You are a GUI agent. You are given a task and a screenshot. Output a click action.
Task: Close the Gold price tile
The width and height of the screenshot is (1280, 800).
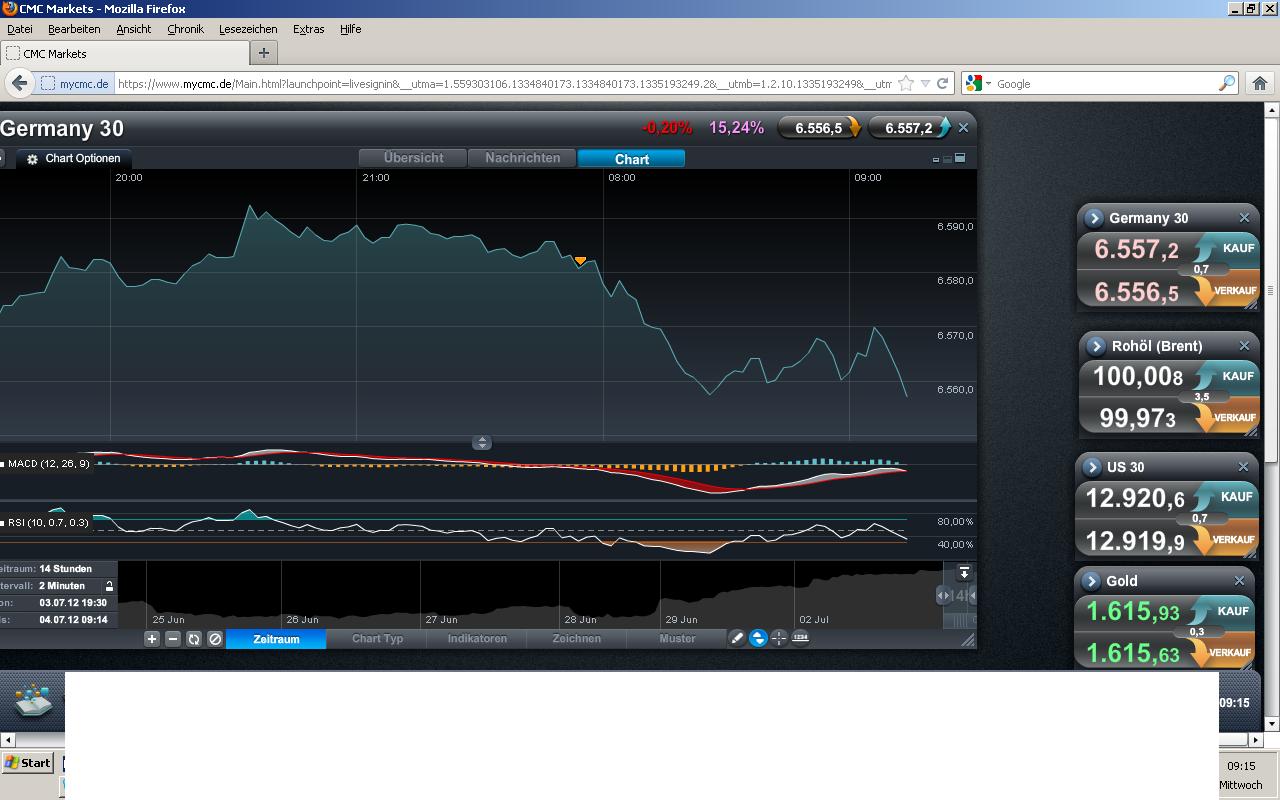click(1239, 581)
